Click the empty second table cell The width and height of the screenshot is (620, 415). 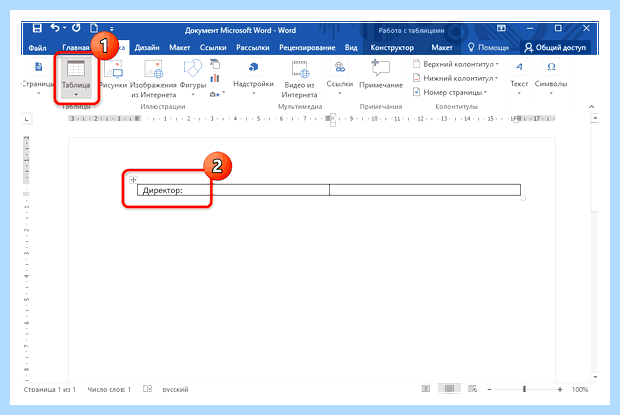click(425, 190)
